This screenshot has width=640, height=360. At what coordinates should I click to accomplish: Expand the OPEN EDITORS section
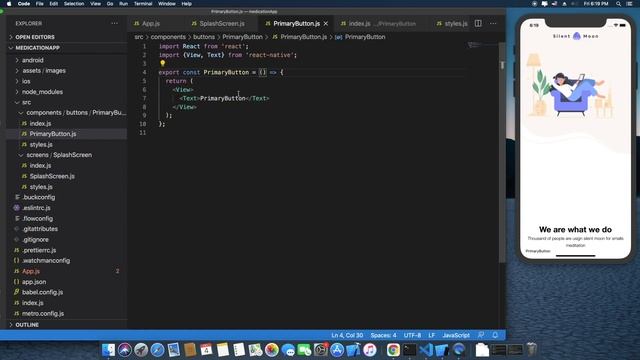tap(67, 37)
